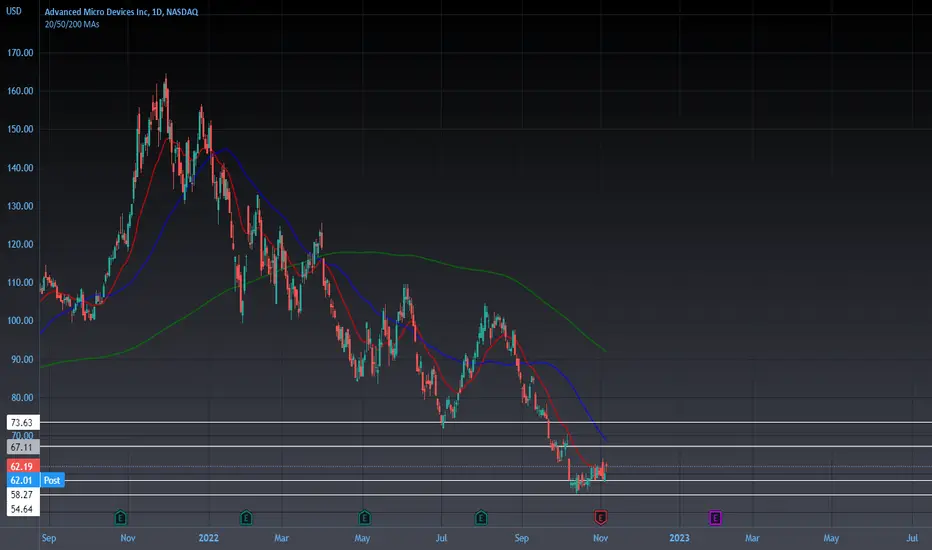Click the Post market label

tap(52, 480)
